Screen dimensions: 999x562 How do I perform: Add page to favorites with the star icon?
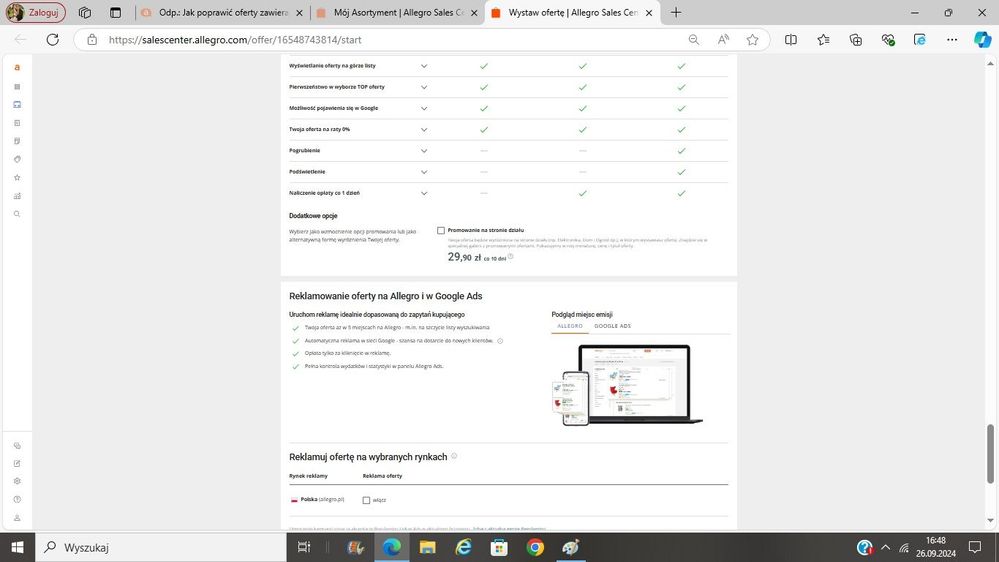(752, 40)
